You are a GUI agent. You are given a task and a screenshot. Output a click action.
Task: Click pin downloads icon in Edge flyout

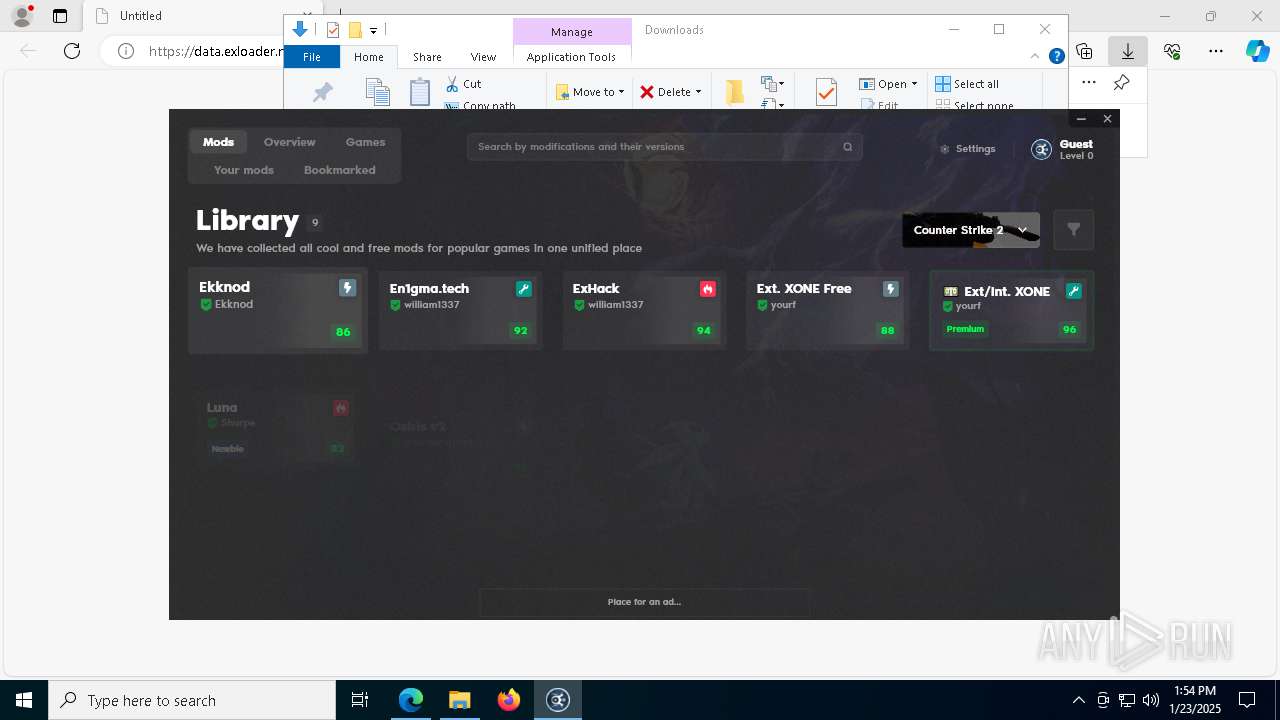pyautogui.click(x=1122, y=83)
